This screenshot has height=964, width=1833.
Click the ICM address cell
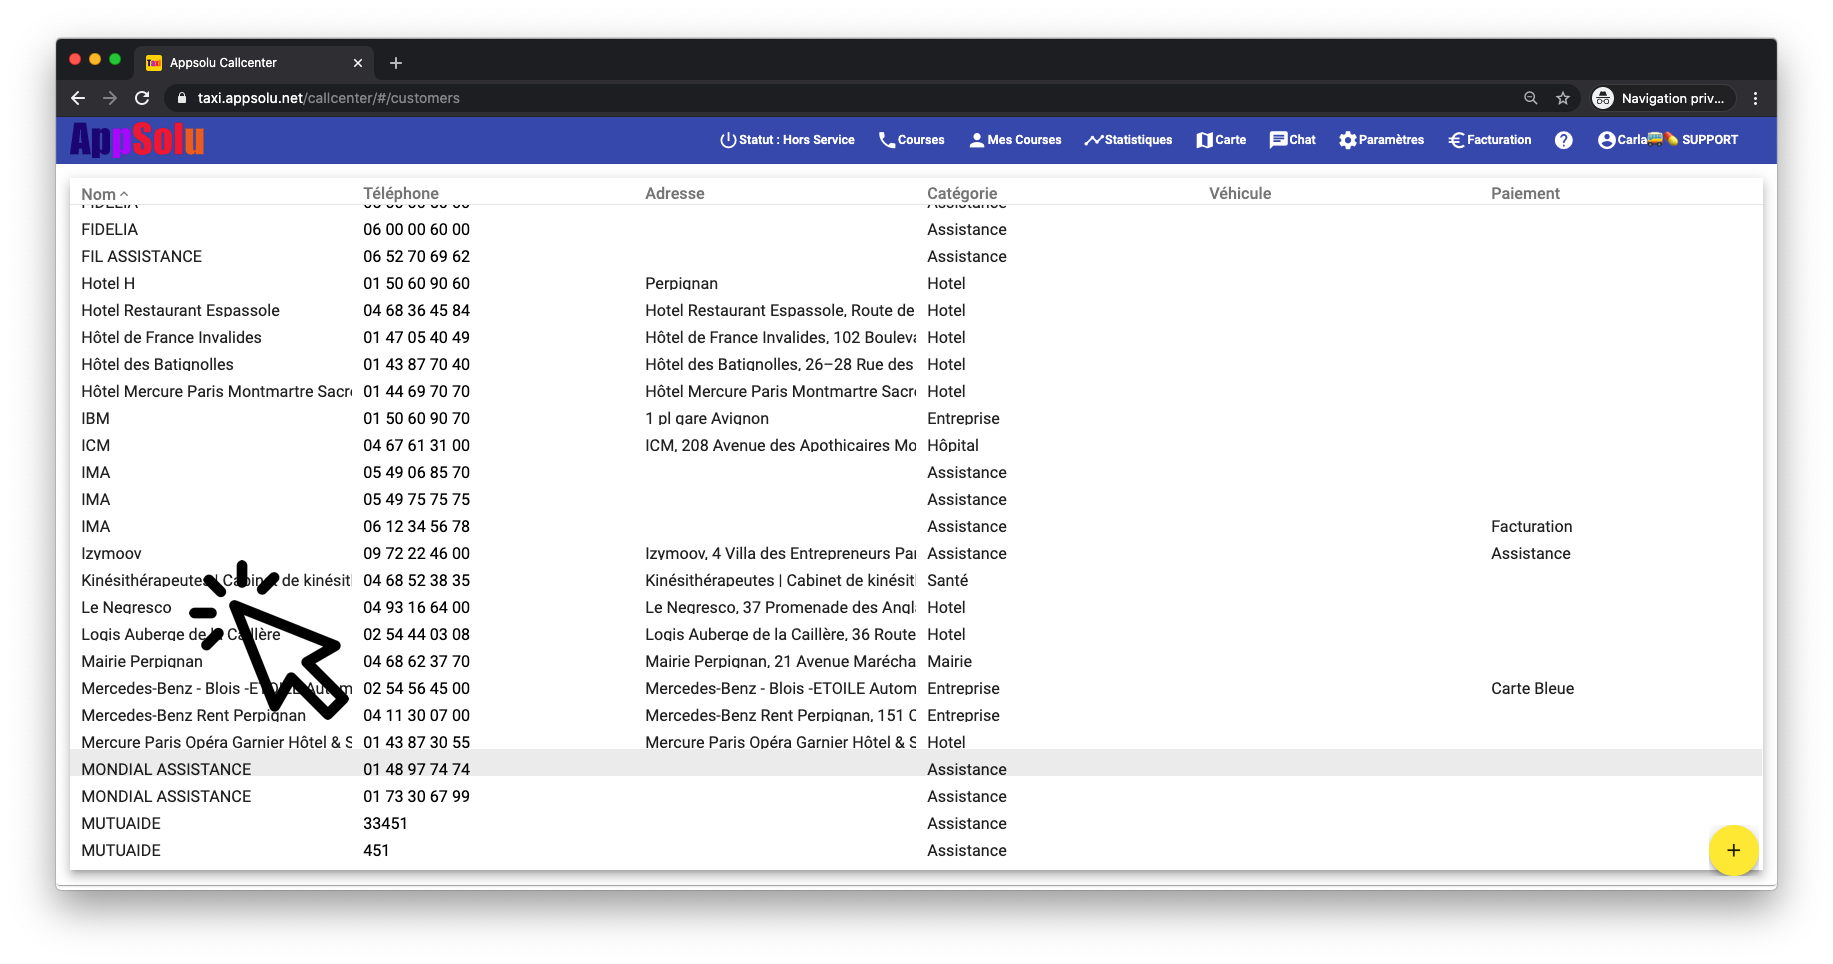pyautogui.click(x=780, y=446)
